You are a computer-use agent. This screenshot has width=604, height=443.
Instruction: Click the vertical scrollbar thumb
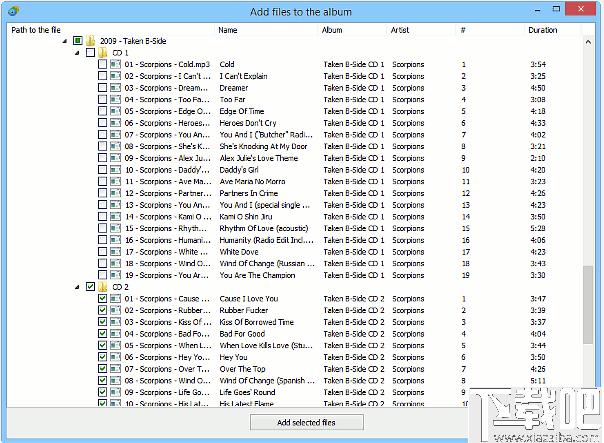coord(588,304)
